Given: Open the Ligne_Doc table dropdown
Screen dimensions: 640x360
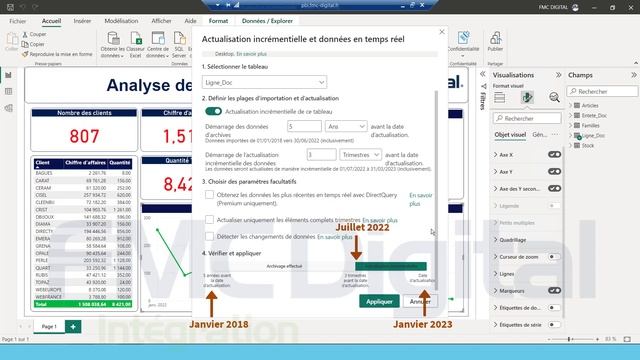Looking at the screenshot, I should point(264,82).
